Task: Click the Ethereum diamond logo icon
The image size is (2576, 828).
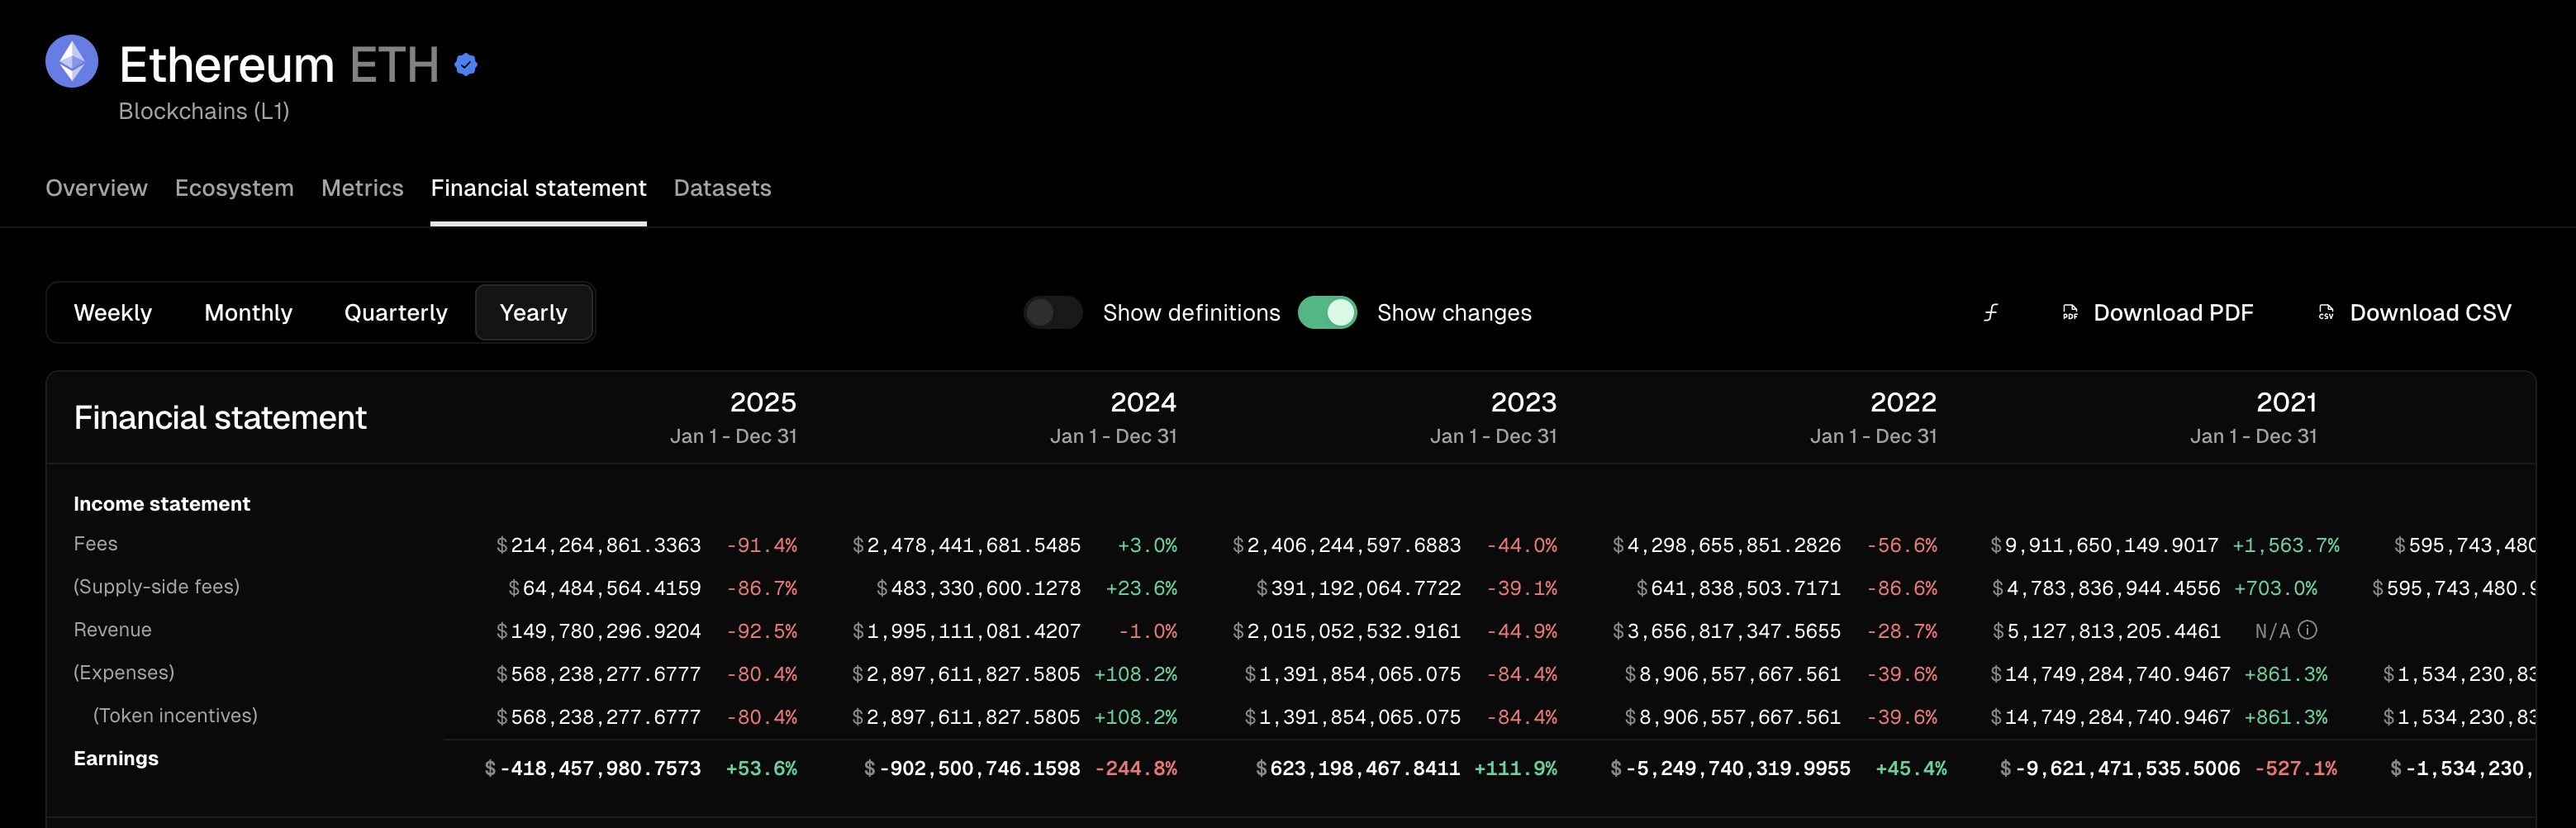Action: click(x=72, y=62)
